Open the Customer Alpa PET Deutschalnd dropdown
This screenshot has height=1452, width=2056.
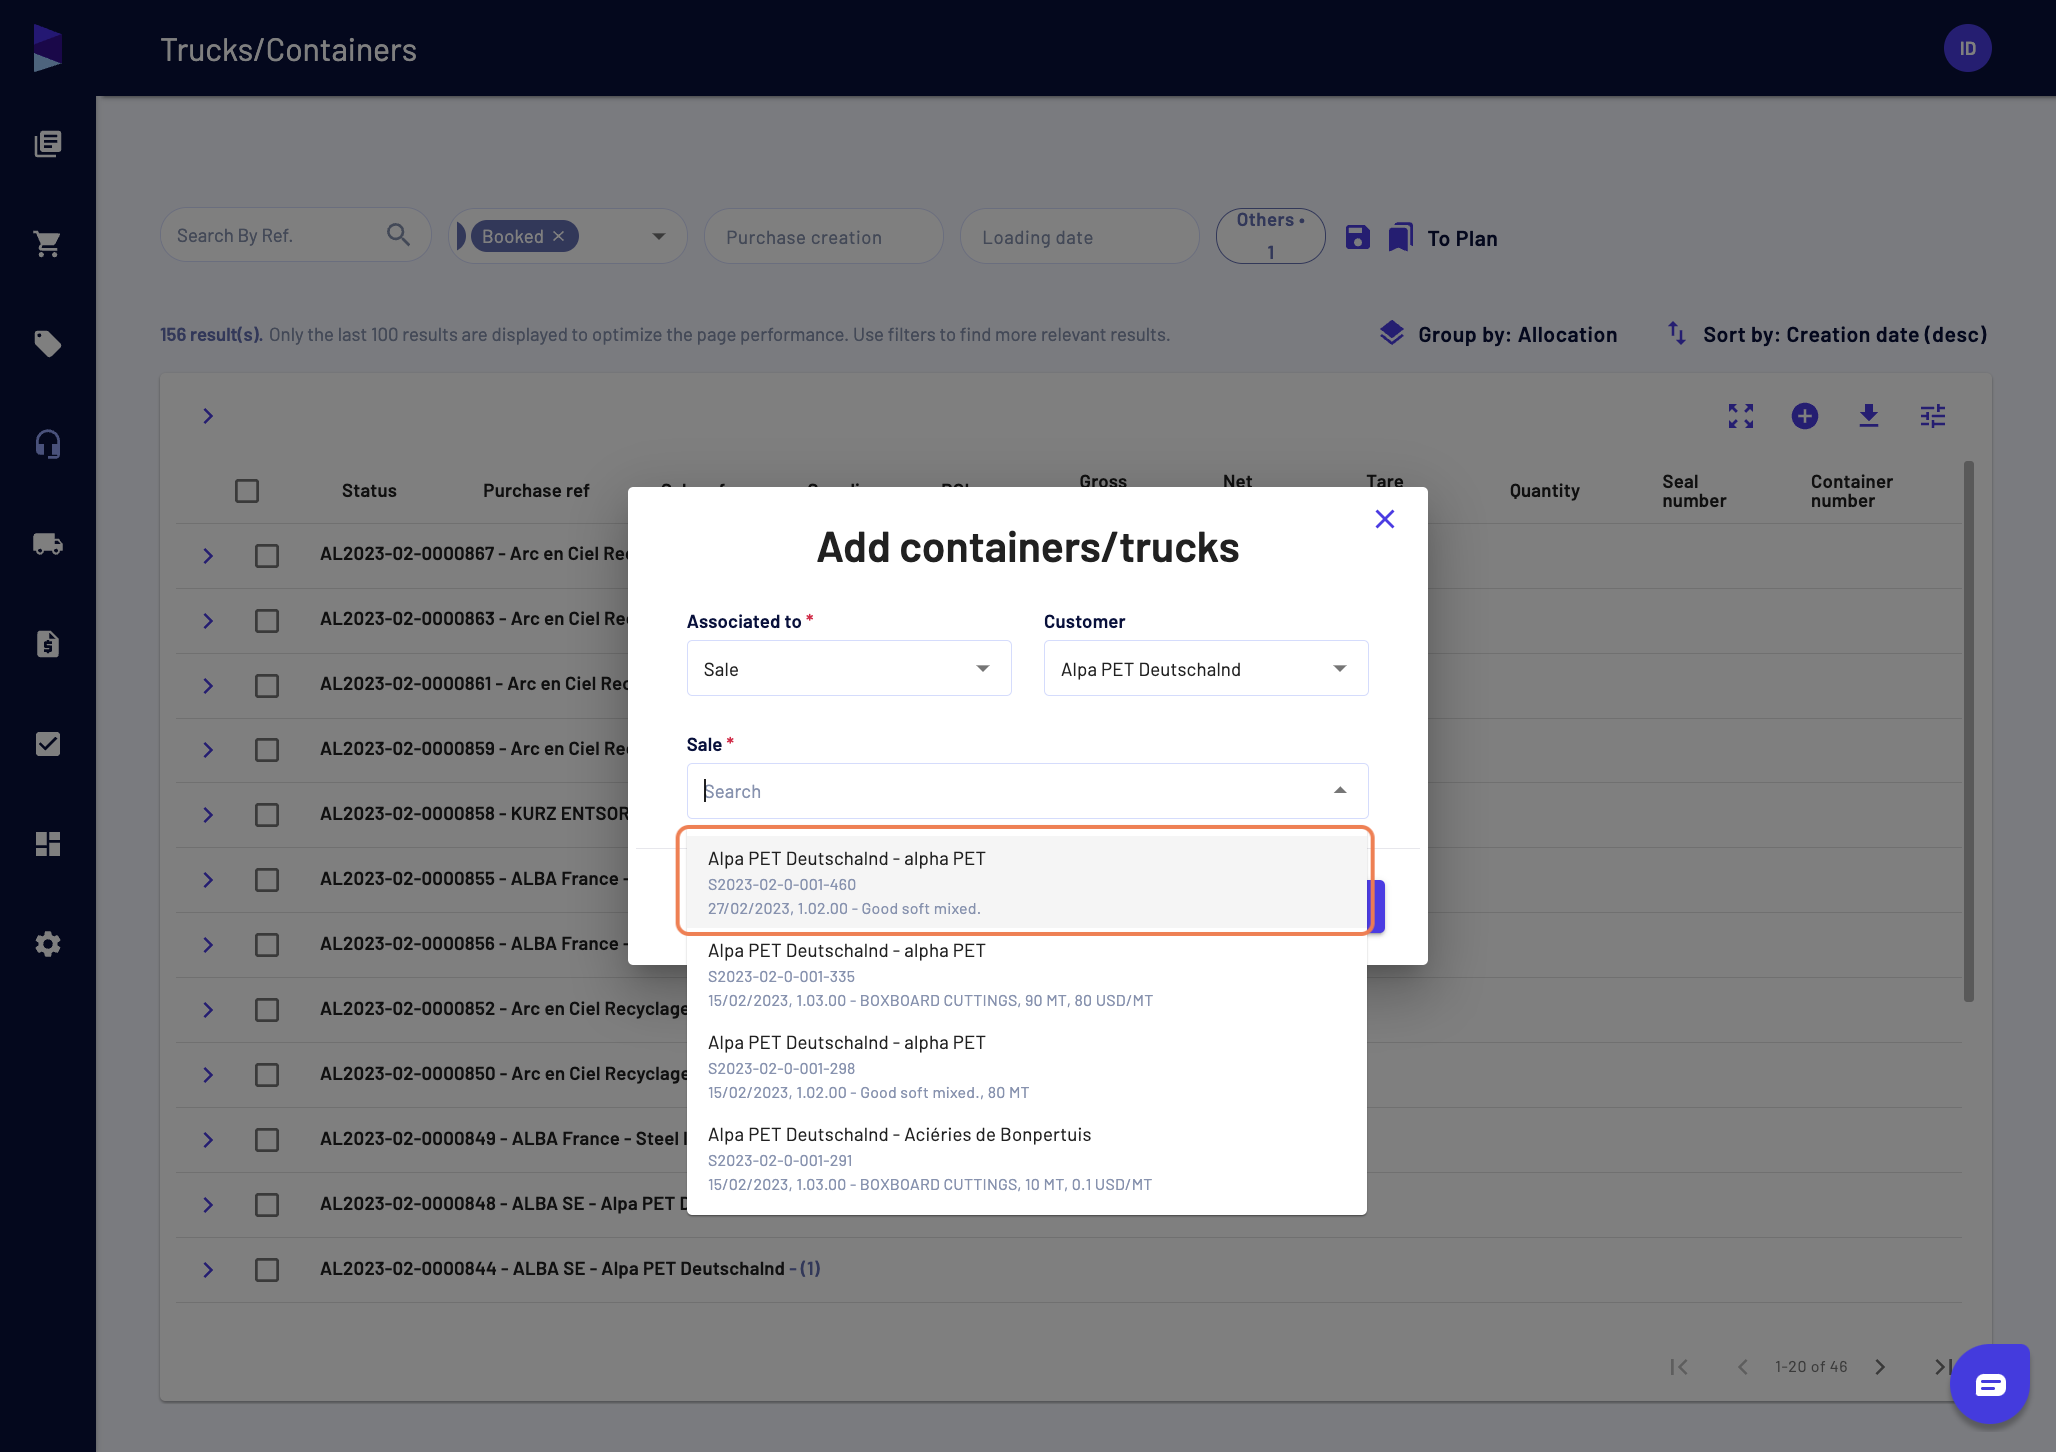pos(1206,668)
